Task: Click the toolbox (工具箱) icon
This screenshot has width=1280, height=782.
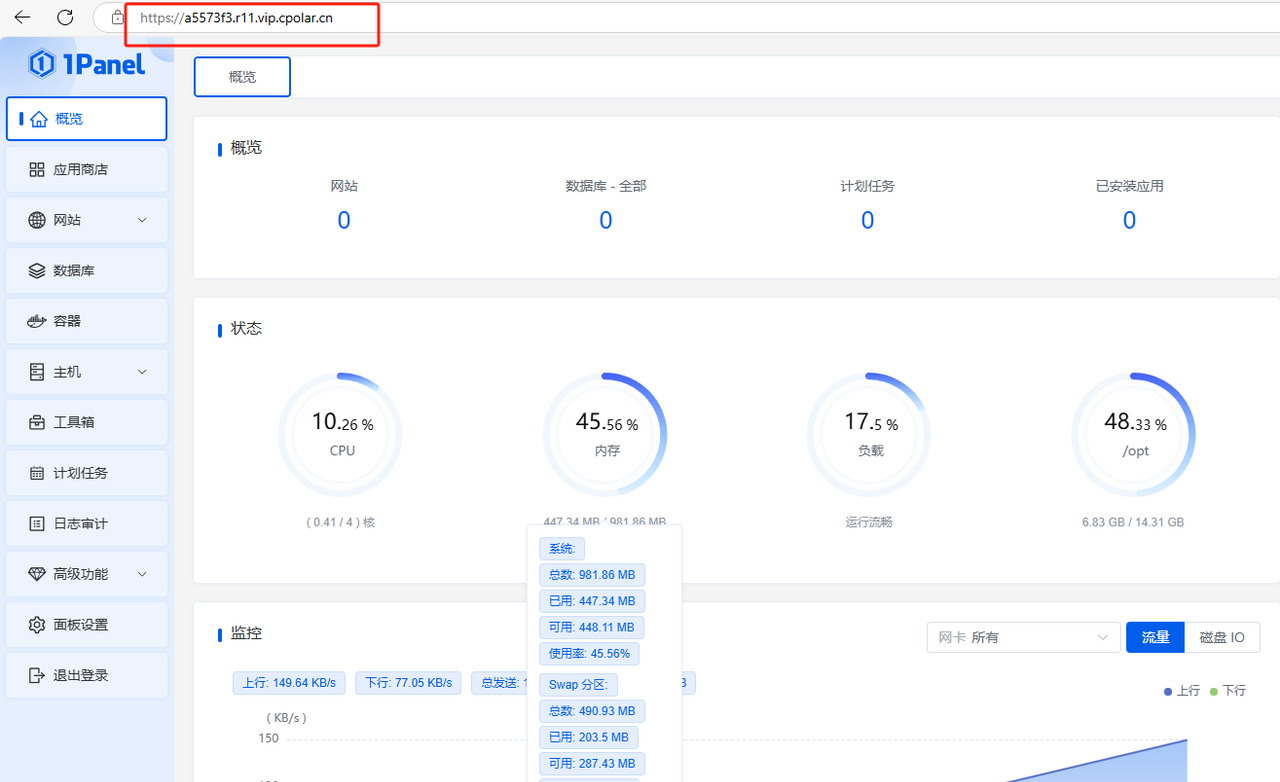Action: click(37, 423)
